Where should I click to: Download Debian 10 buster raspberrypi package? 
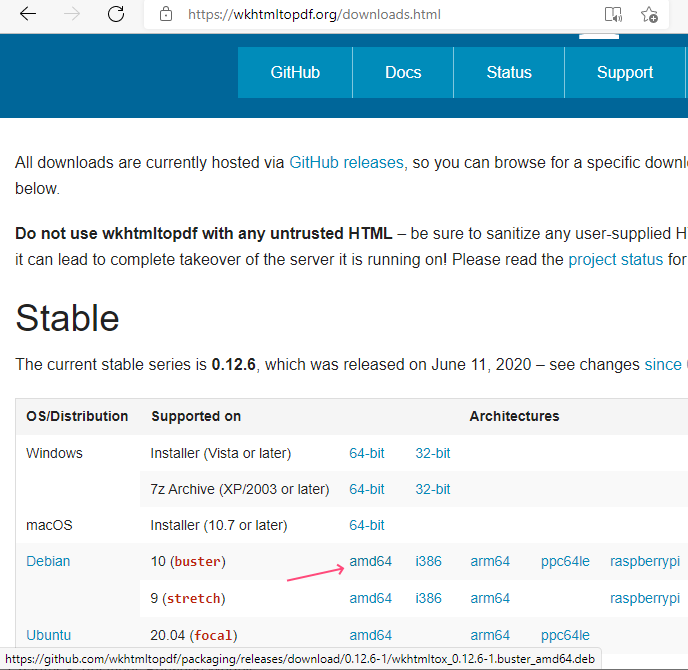coord(645,561)
